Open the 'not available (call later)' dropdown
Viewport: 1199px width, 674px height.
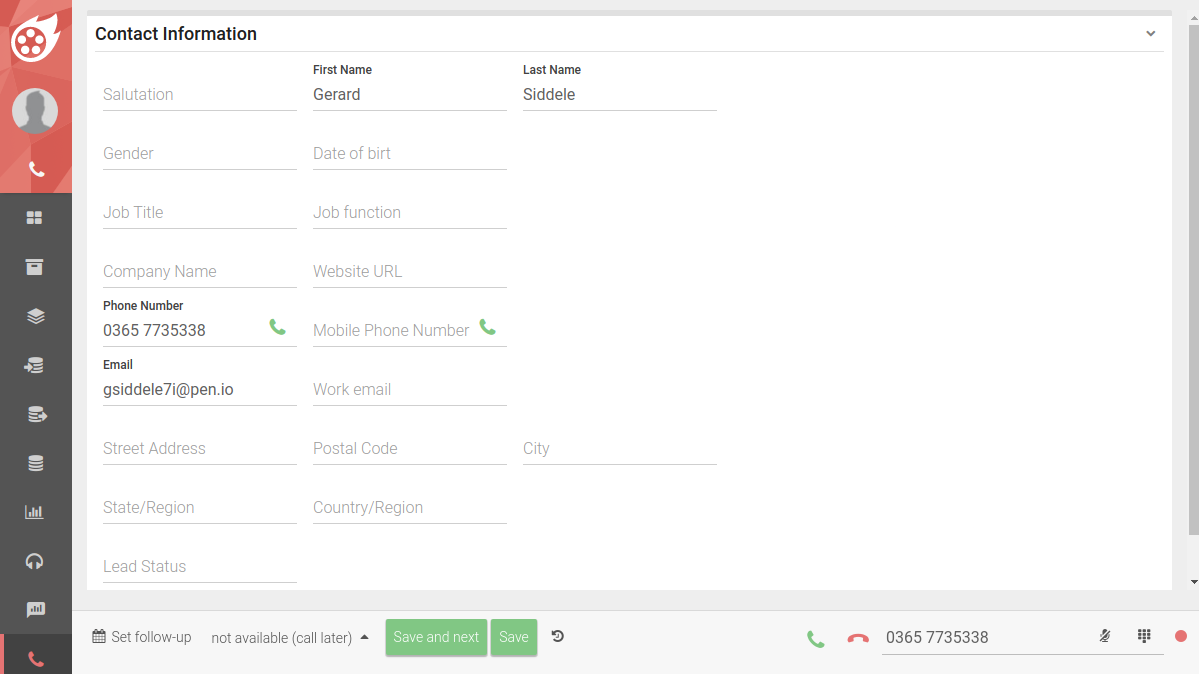290,638
